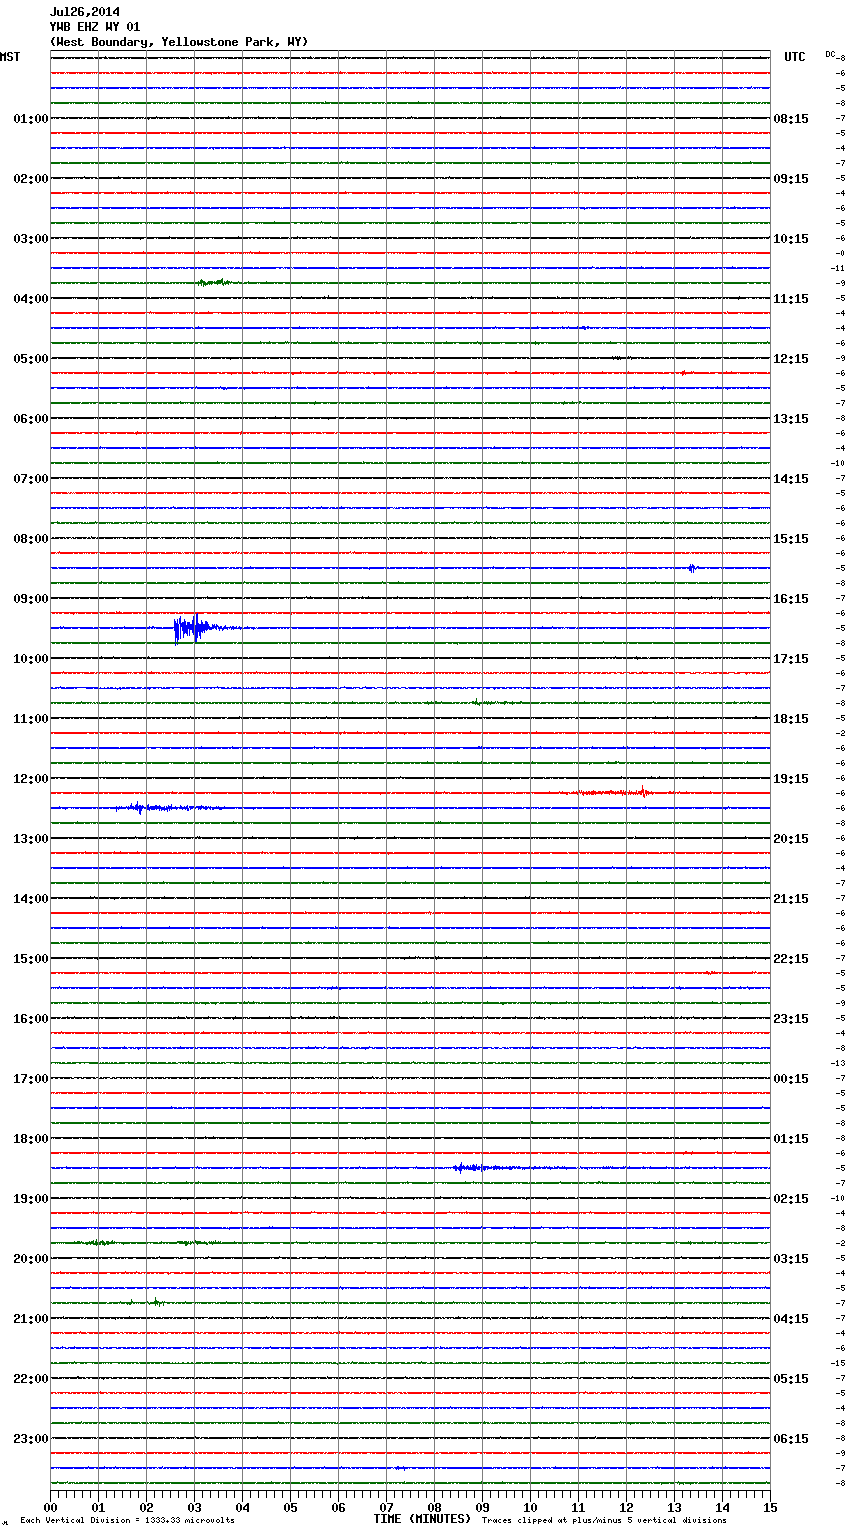Click the 06:15 UTC time label
The width and height of the screenshot is (850, 1534).
pyautogui.click(x=791, y=1439)
